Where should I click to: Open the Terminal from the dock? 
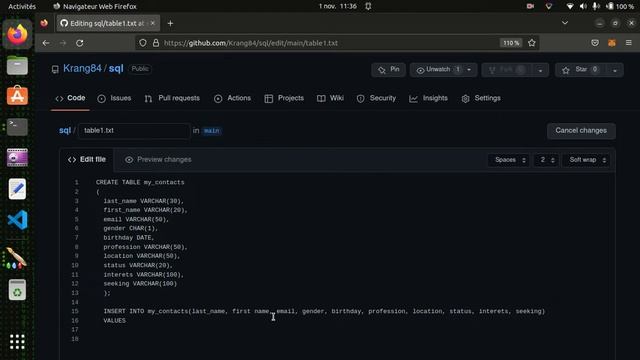(x=17, y=127)
